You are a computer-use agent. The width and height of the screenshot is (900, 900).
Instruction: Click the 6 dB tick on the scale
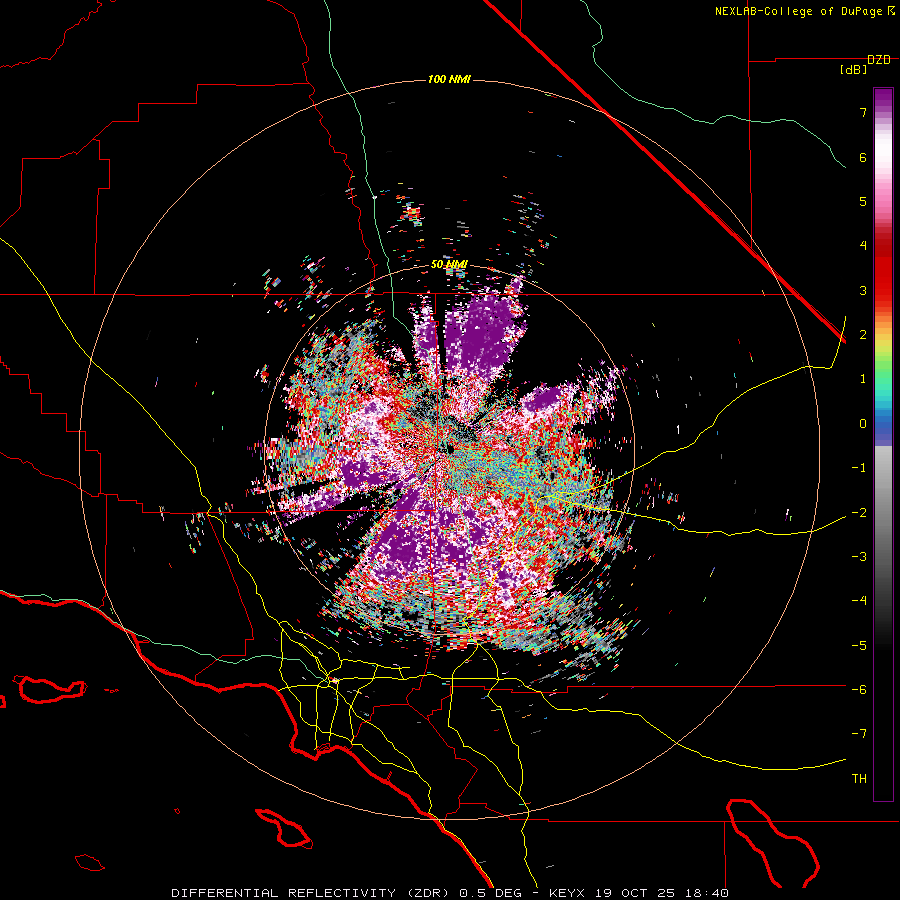coord(863,157)
